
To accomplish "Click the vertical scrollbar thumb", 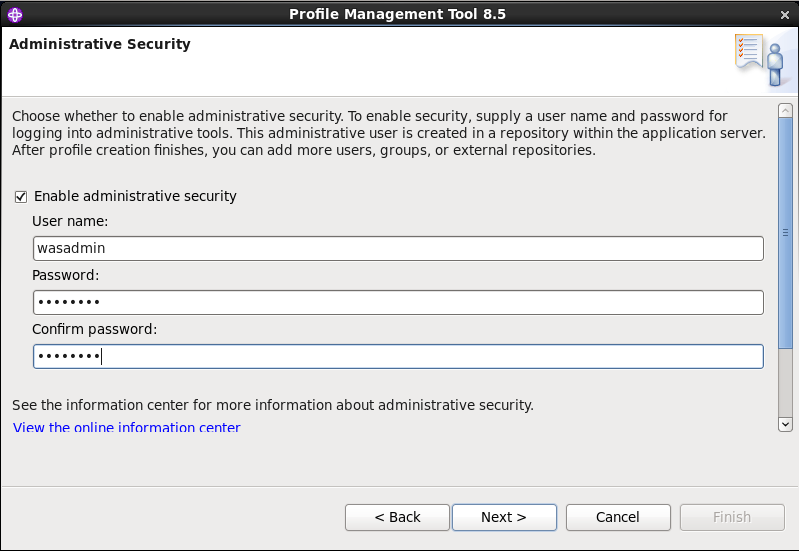I will coord(785,233).
